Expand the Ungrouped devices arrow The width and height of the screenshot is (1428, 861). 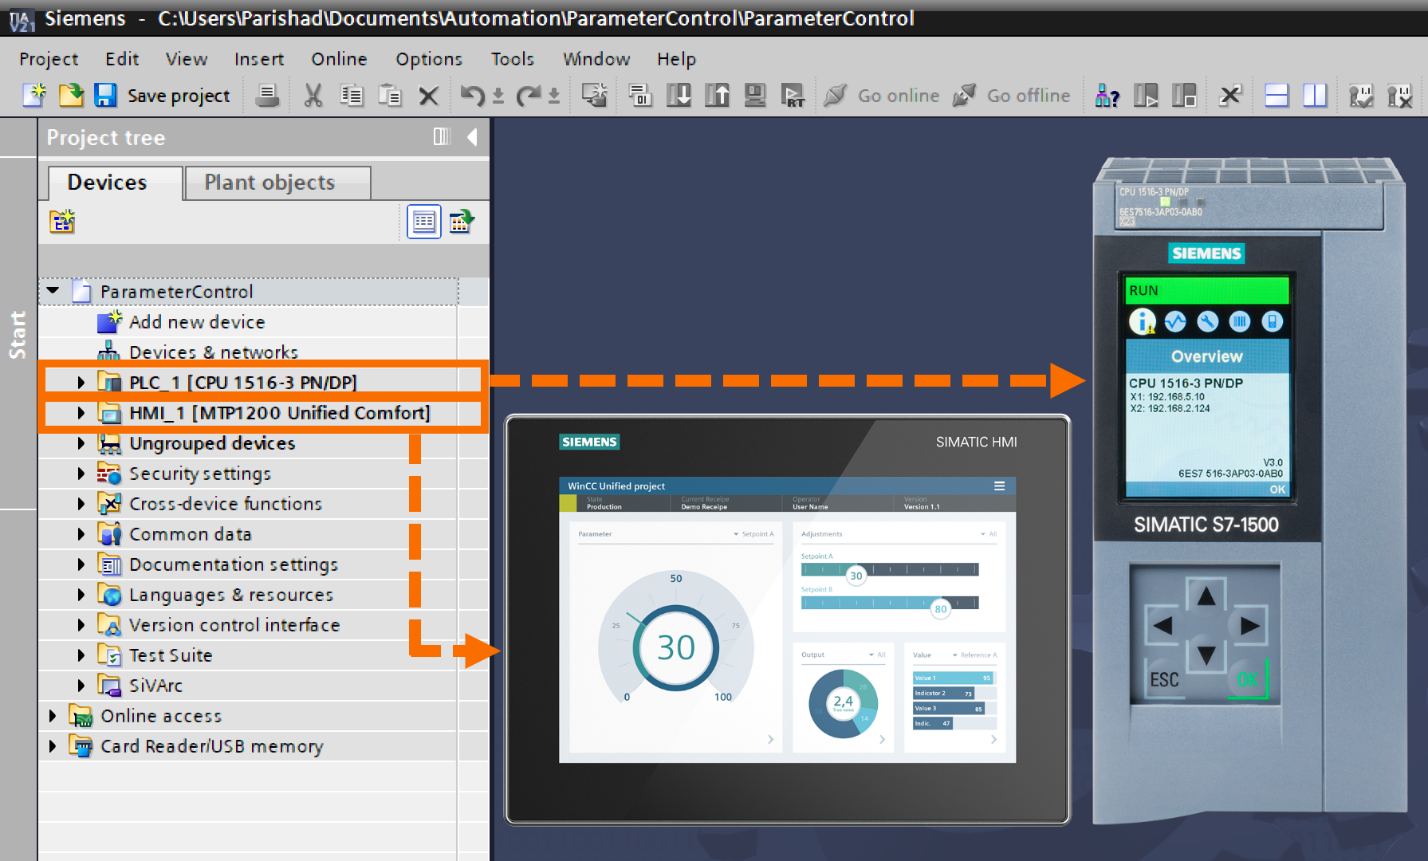(81, 443)
